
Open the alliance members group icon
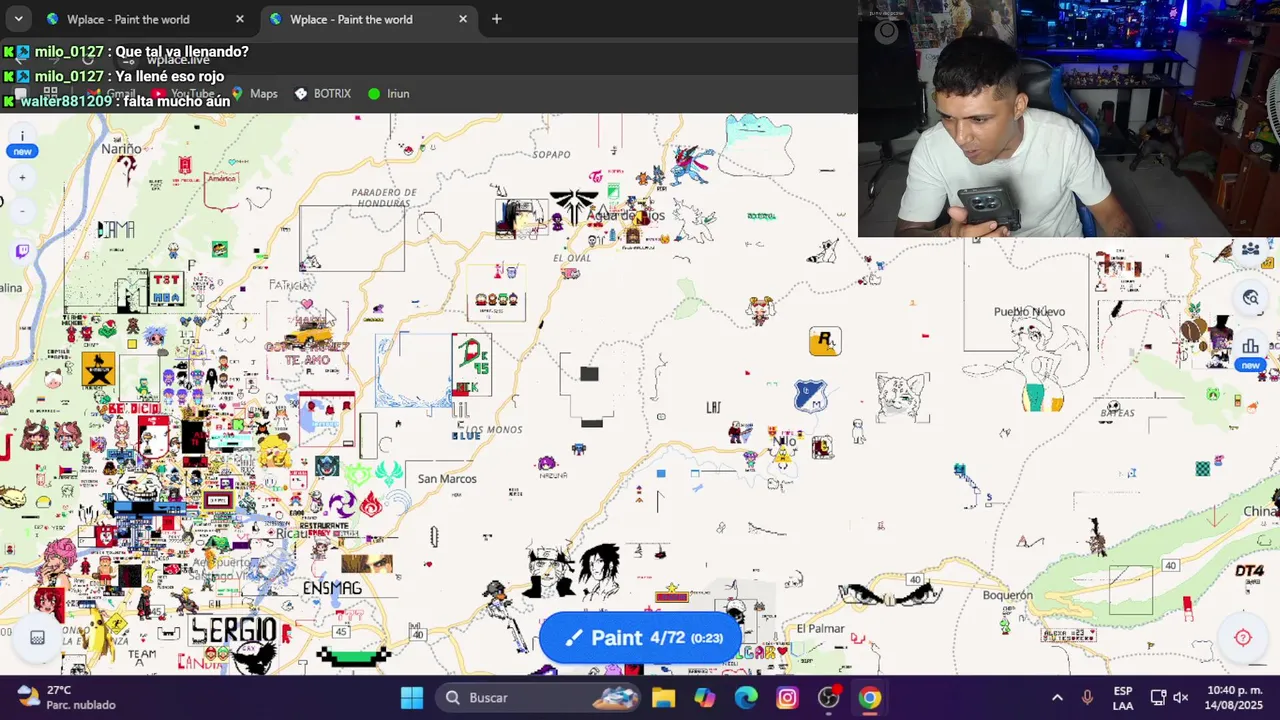(x=1250, y=250)
